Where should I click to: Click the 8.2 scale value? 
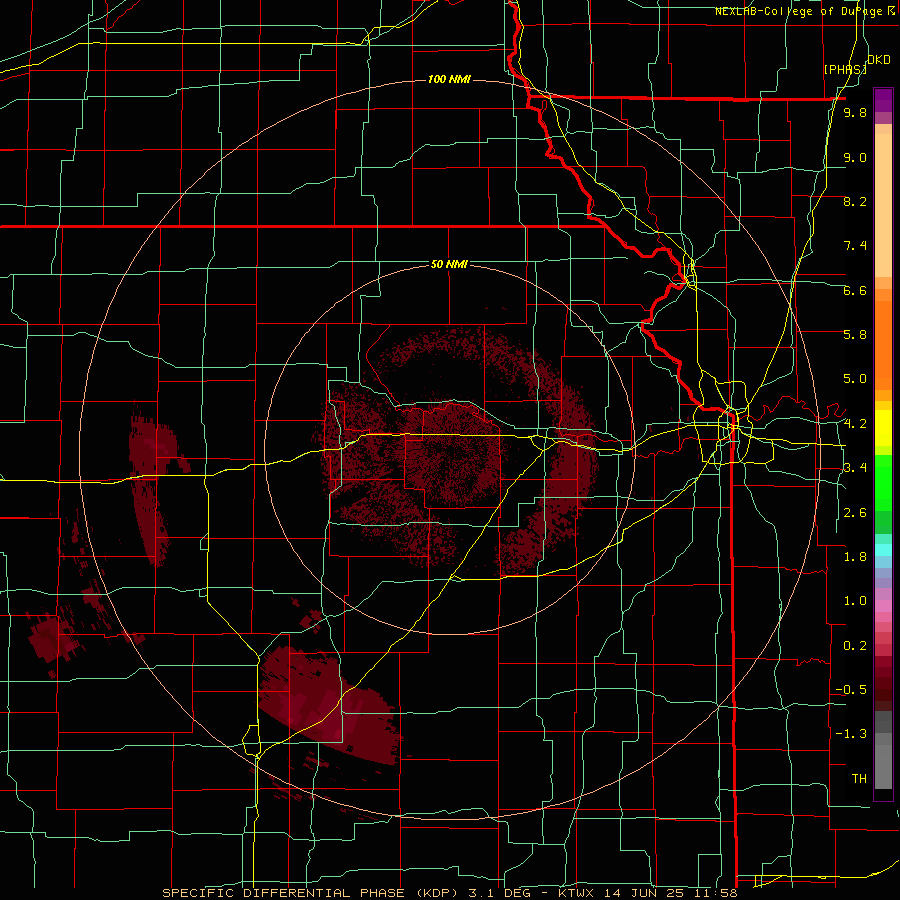pos(855,201)
